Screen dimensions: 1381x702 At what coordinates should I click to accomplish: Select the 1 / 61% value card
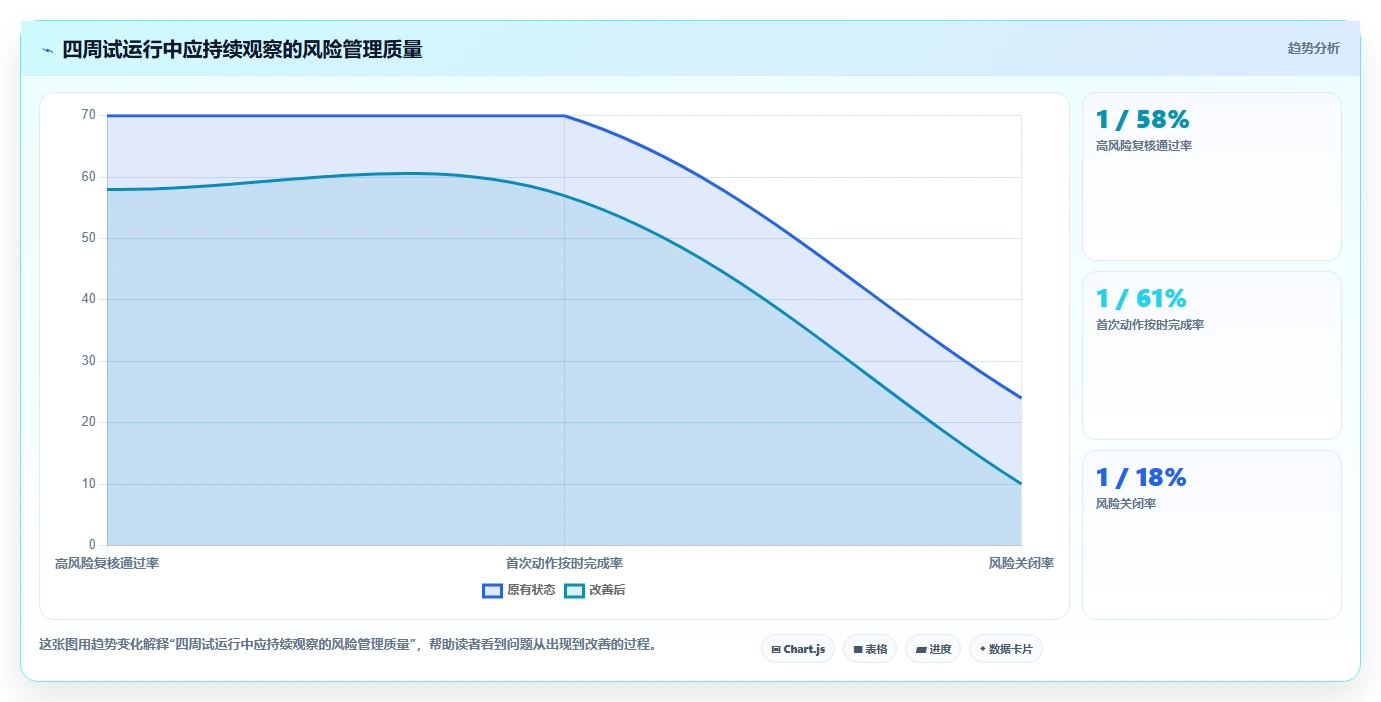point(1211,355)
